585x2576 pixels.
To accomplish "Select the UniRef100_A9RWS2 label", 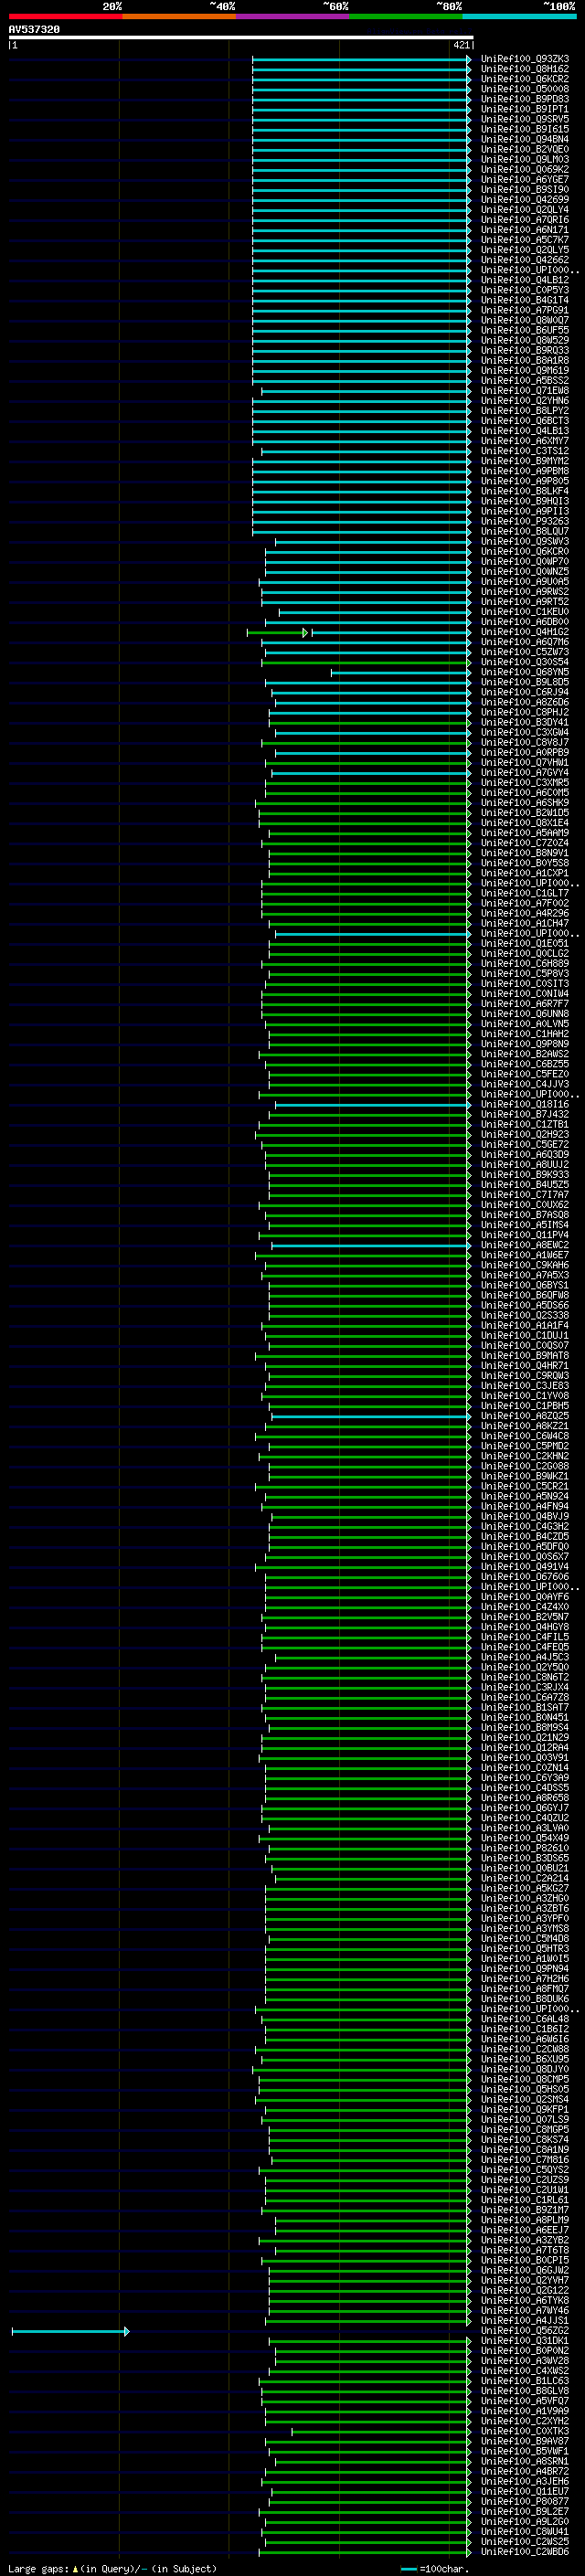I will pyautogui.click(x=525, y=592).
